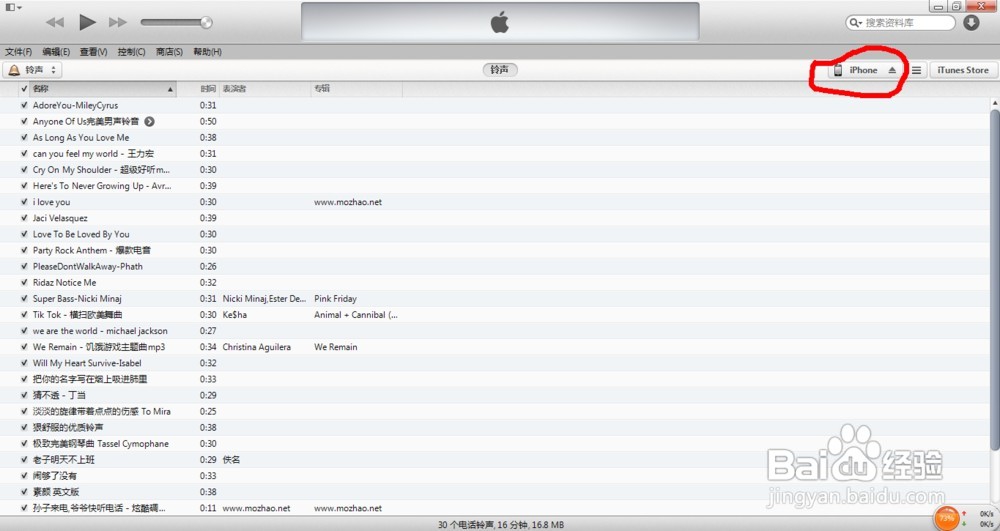Click the scrollbar up arrow
Image resolution: width=1000 pixels, height=531 pixels.
995,102
